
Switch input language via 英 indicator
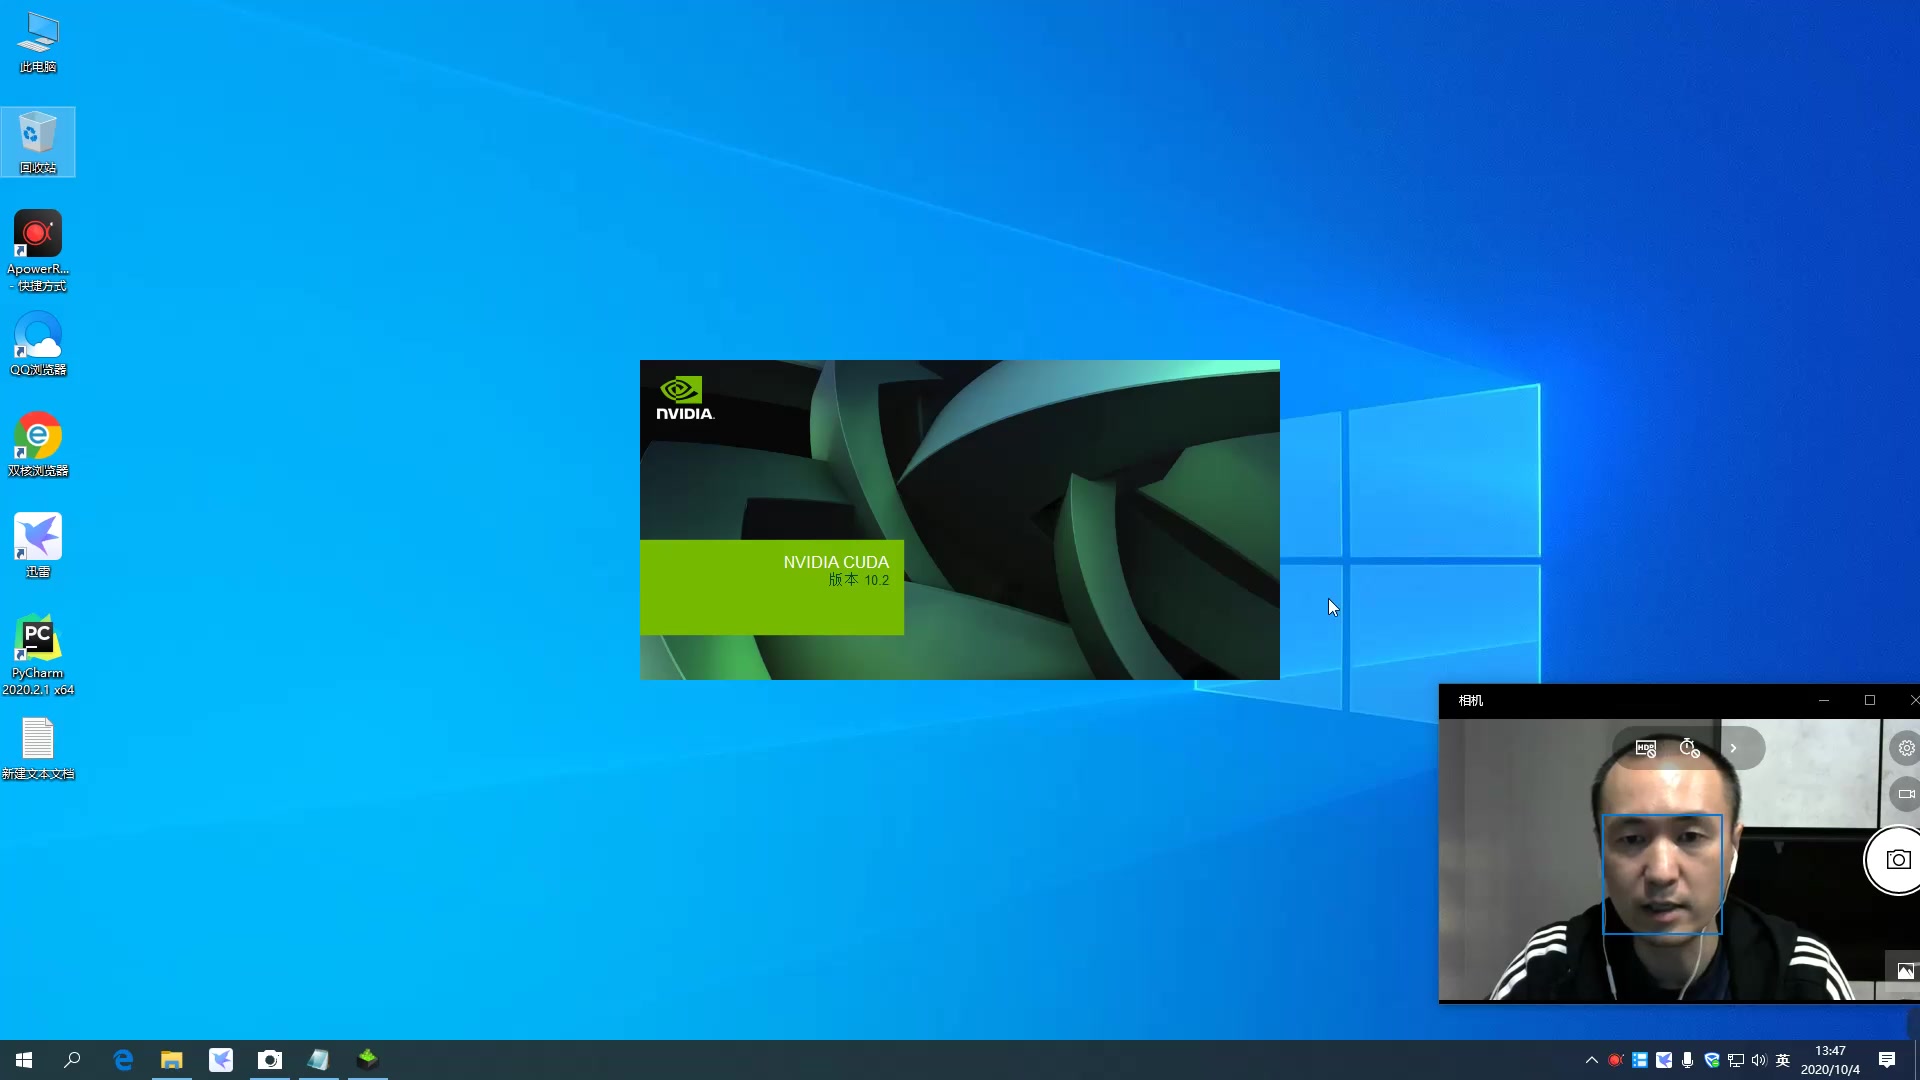pyautogui.click(x=1783, y=1060)
